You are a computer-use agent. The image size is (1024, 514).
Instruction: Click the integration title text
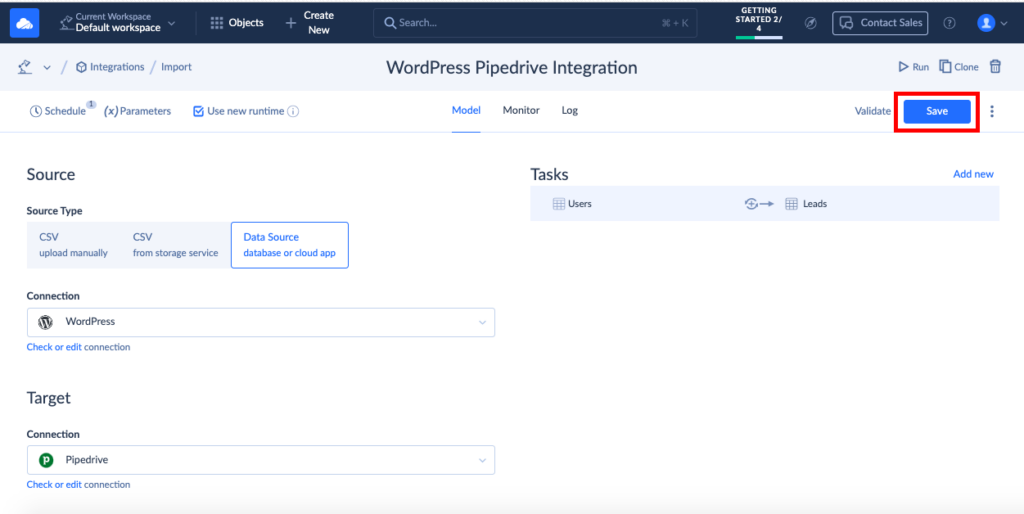tap(511, 67)
